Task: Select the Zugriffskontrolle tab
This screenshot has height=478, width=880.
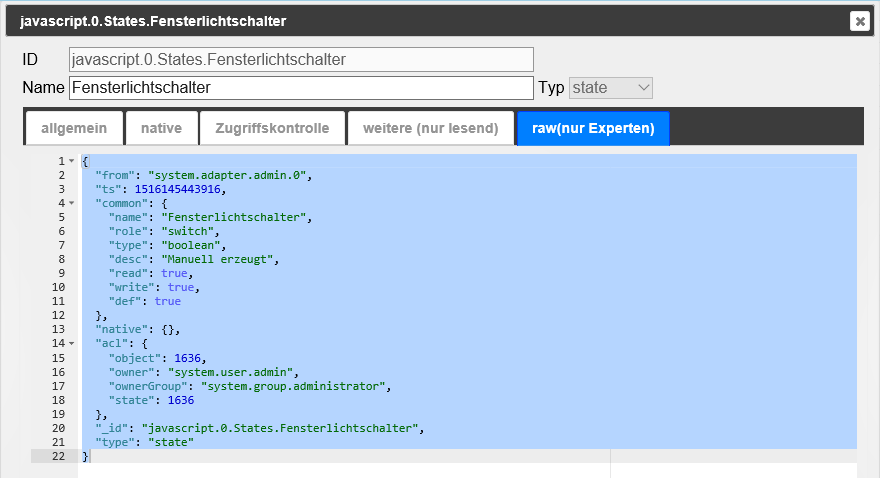Action: coord(271,128)
